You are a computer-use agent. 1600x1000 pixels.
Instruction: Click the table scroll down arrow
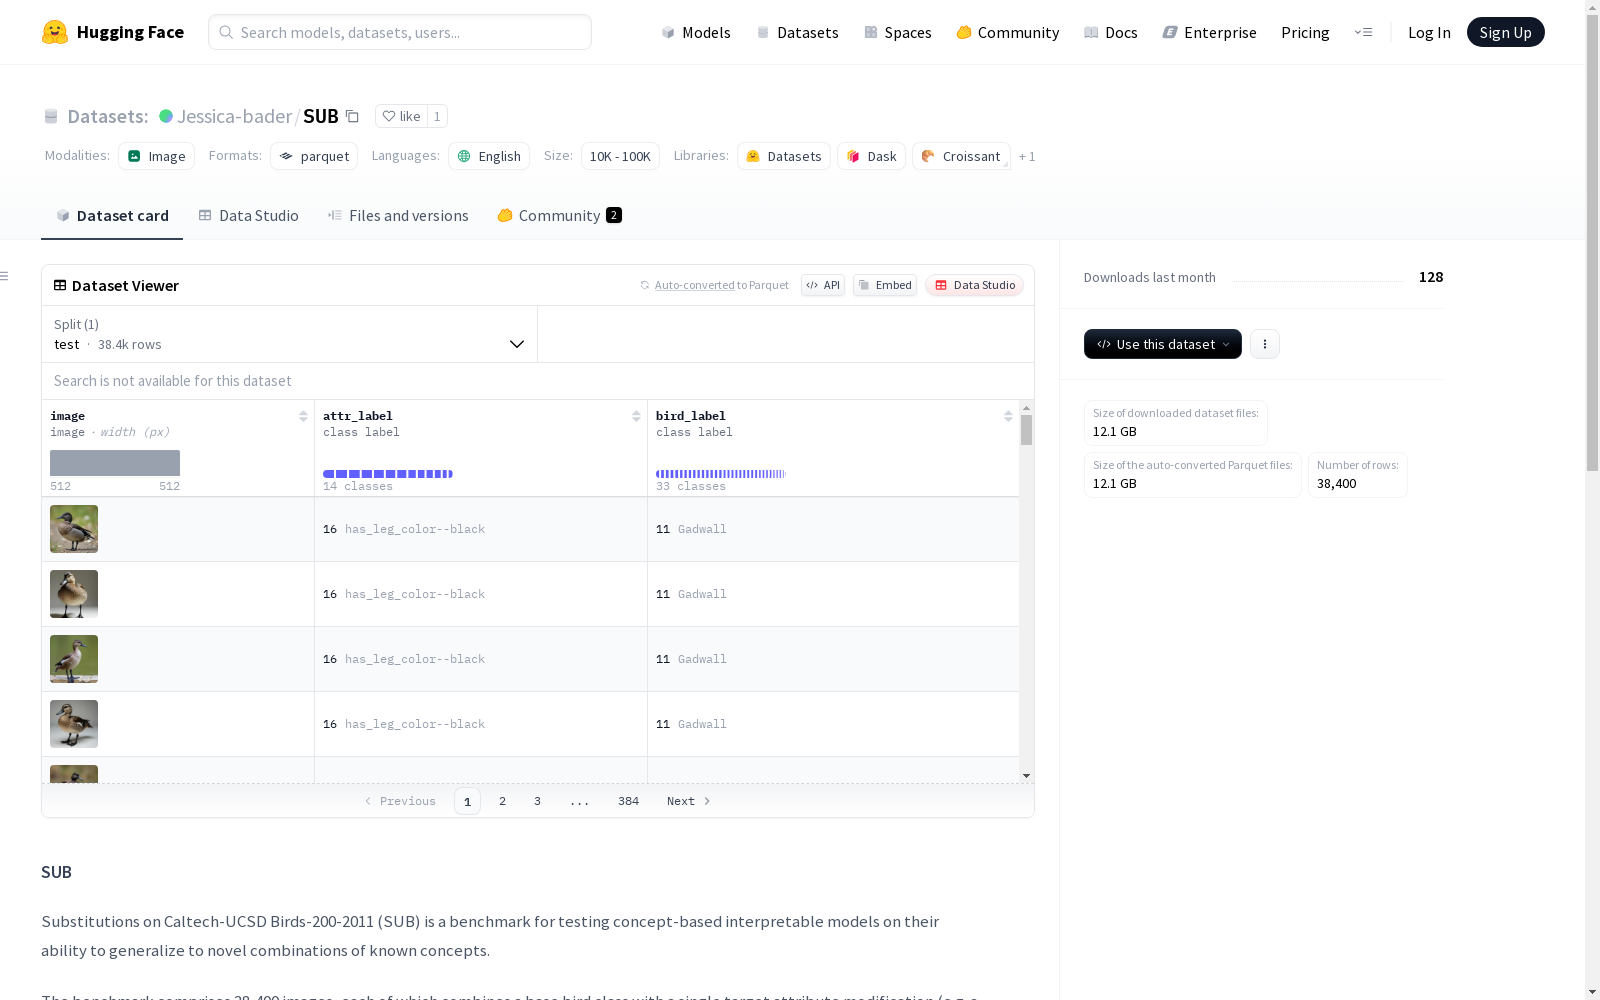coord(1026,776)
